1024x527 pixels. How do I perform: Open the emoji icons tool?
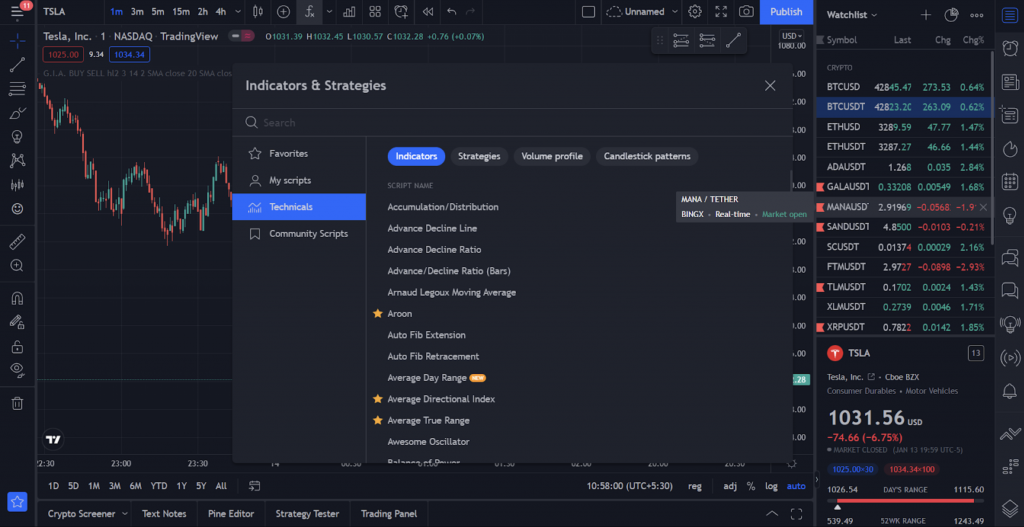pos(18,209)
